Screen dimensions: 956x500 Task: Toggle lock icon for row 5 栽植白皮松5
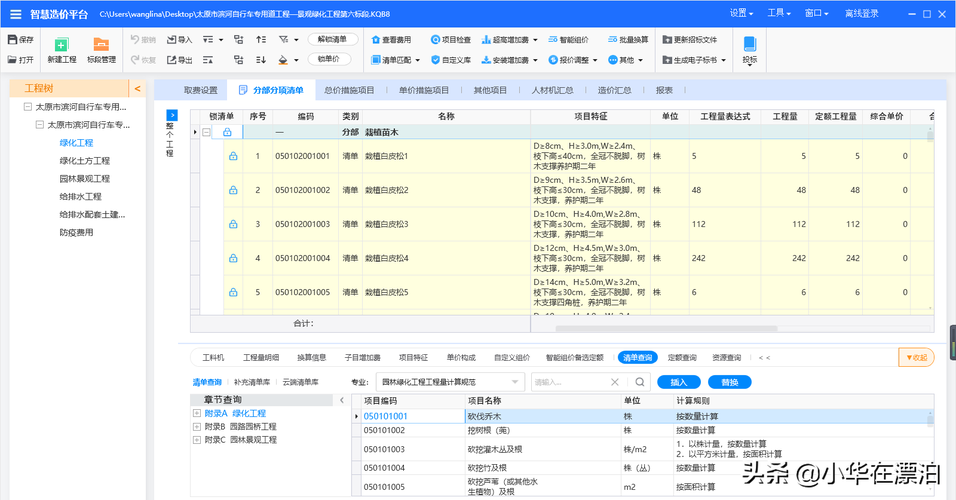tap(233, 292)
